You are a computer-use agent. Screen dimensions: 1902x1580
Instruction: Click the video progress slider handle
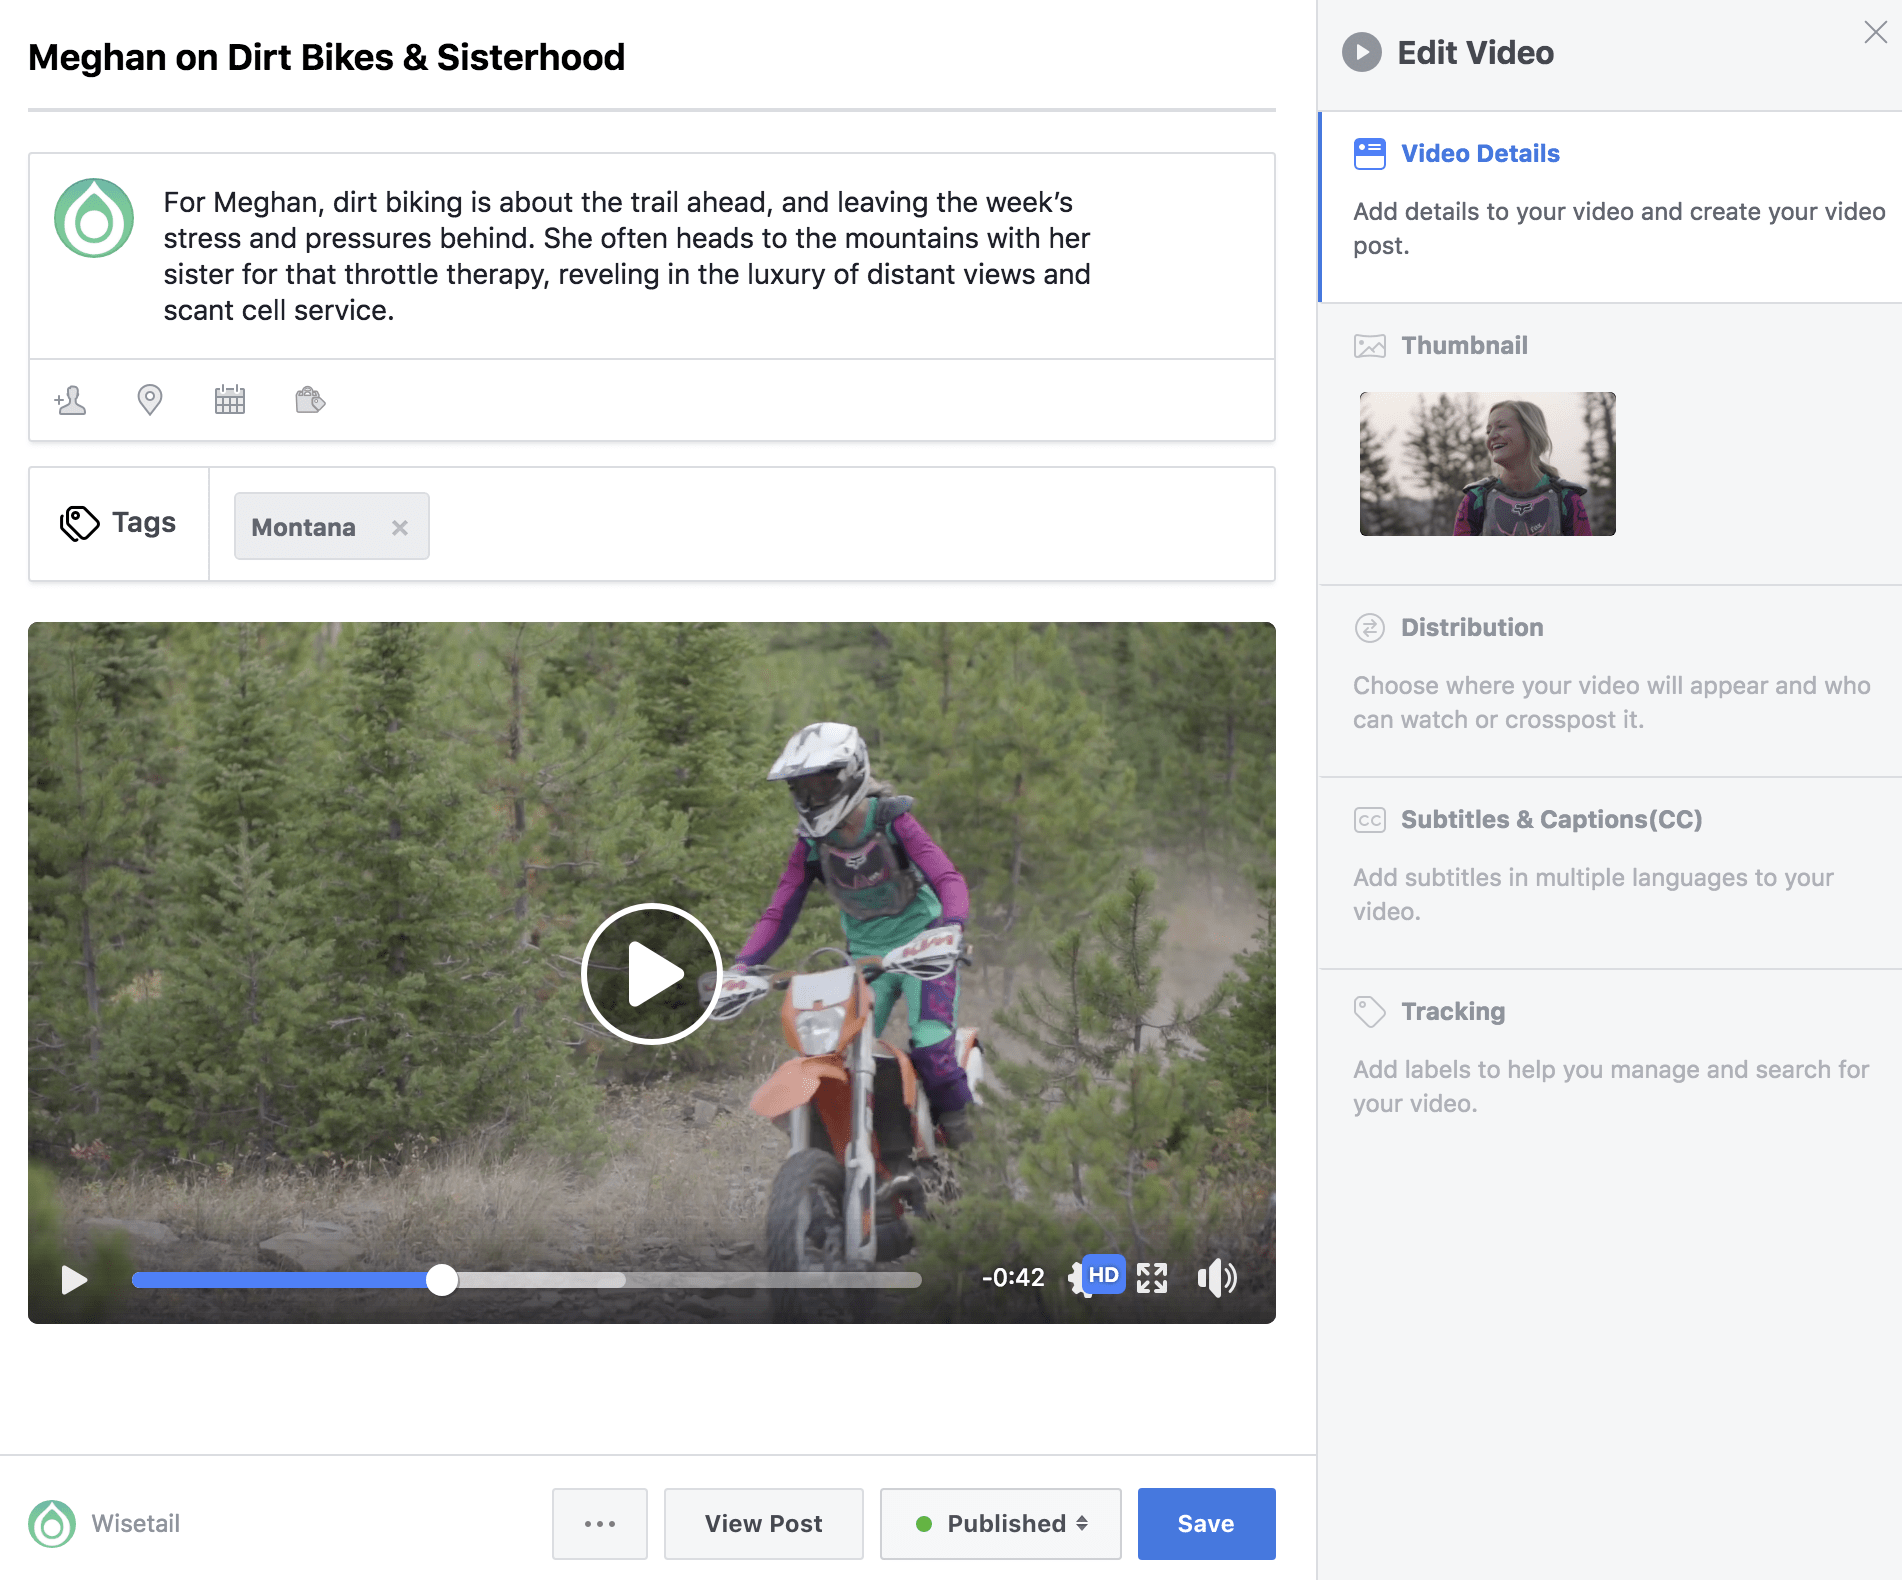pyautogui.click(x=441, y=1280)
